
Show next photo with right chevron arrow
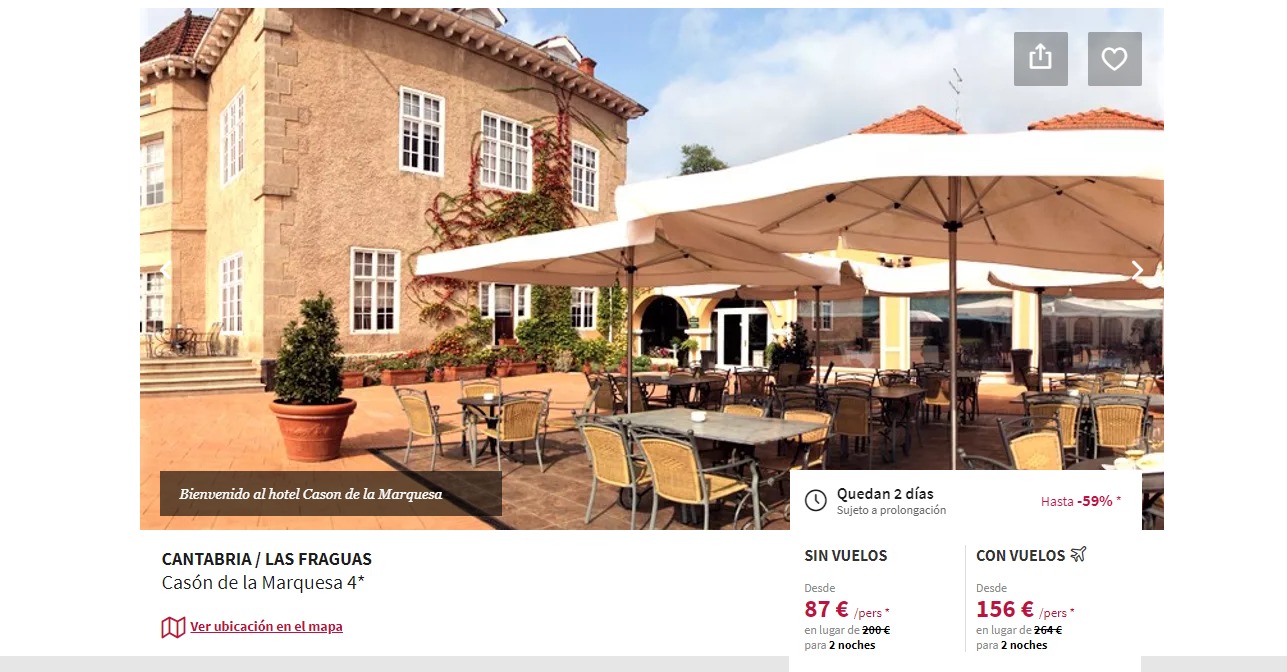click(1137, 270)
